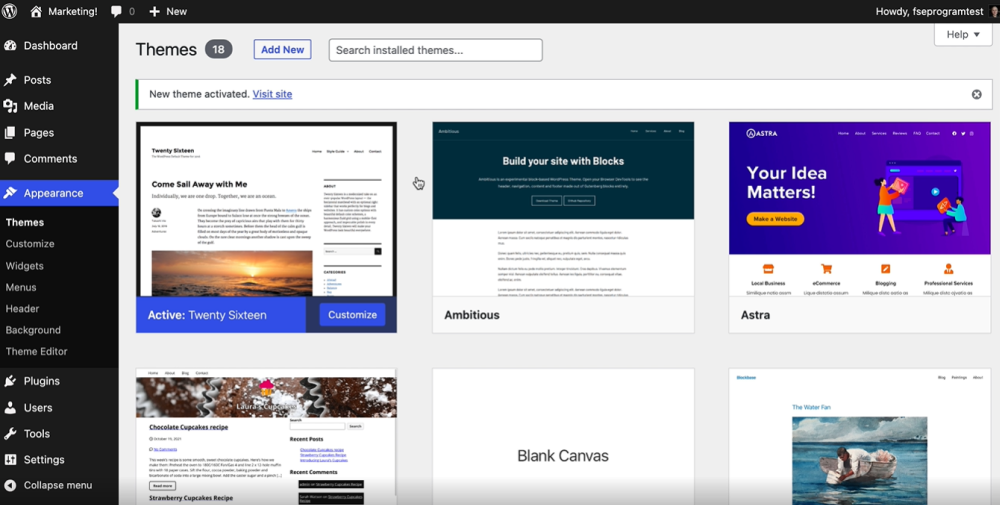Click the Ambitious theme name label
Viewport: 1000px width, 505px height.
pos(472,315)
